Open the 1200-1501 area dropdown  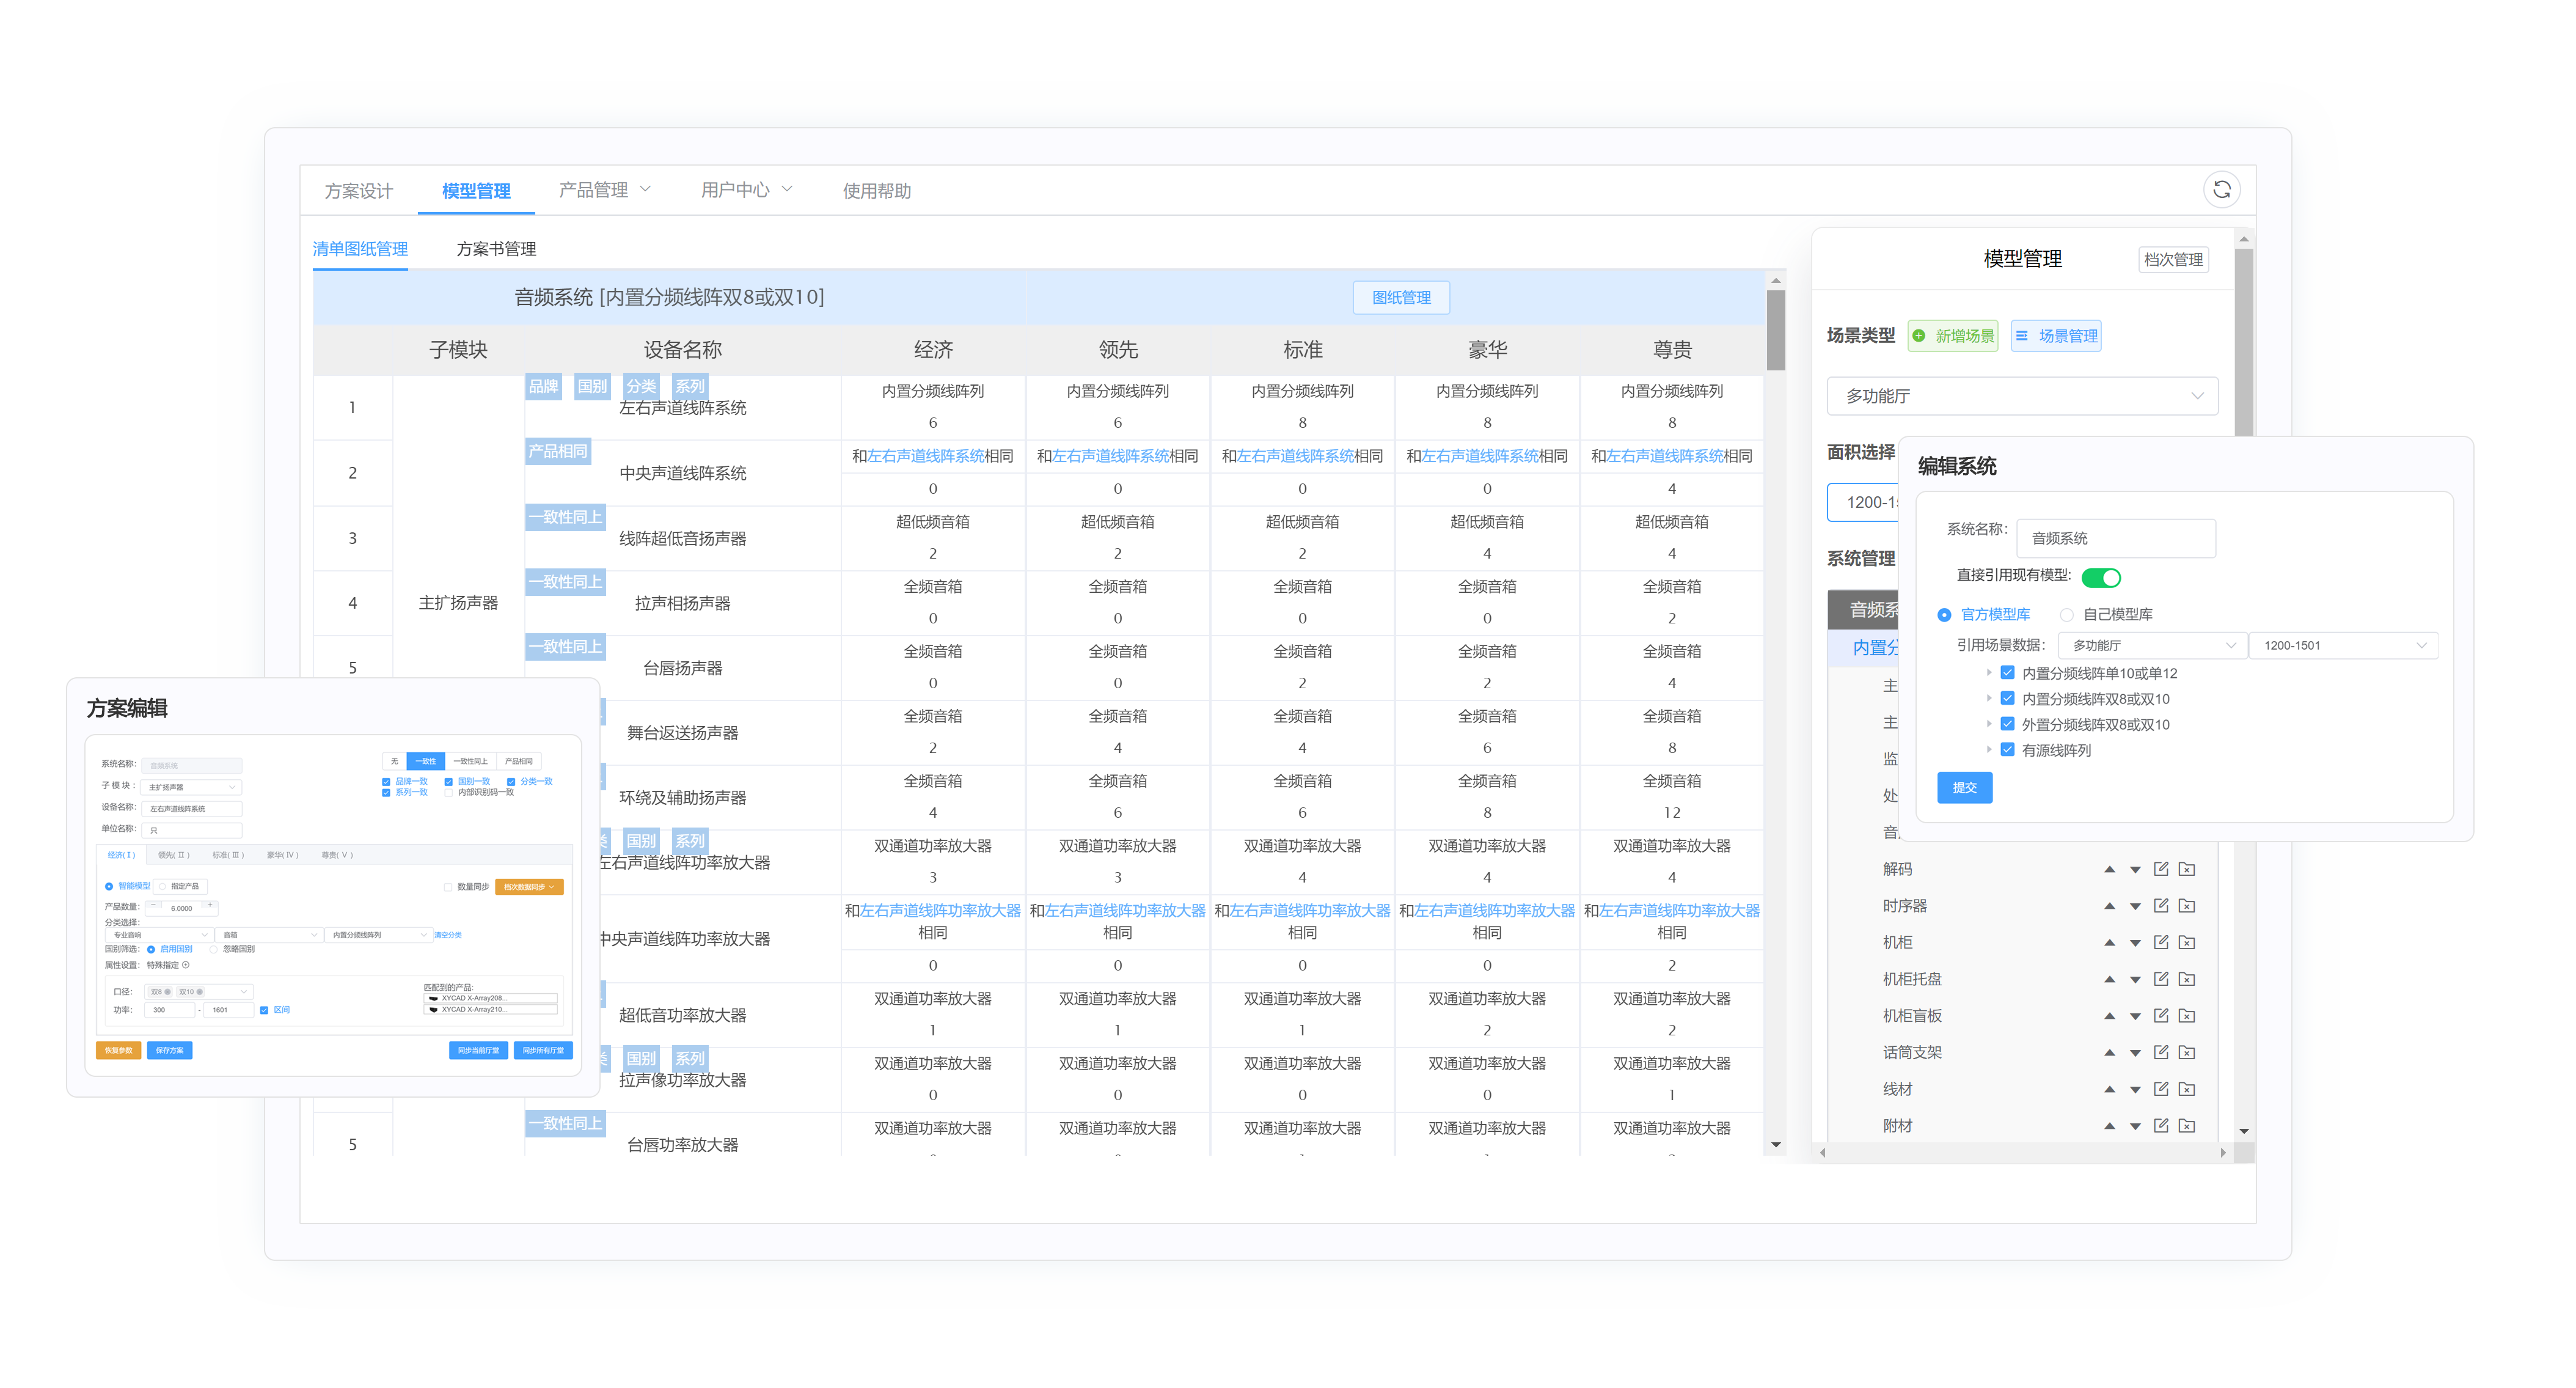(x=2343, y=646)
